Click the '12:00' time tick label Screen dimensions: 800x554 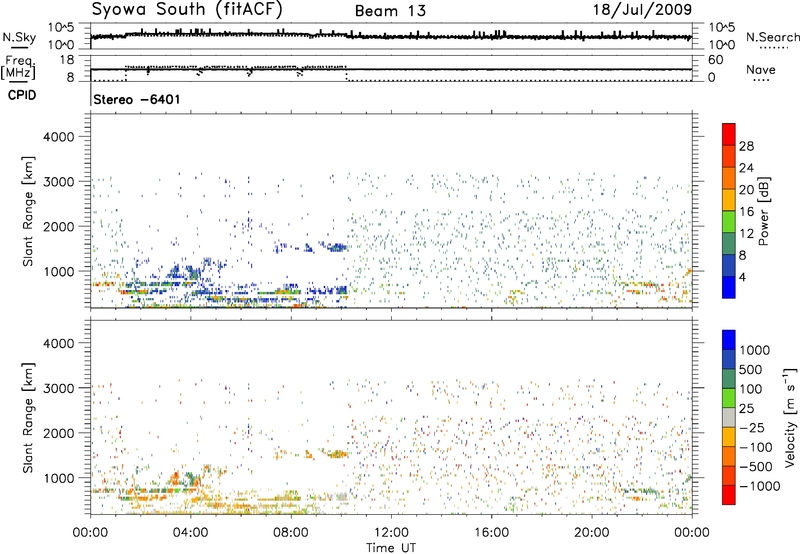pyautogui.click(x=391, y=533)
